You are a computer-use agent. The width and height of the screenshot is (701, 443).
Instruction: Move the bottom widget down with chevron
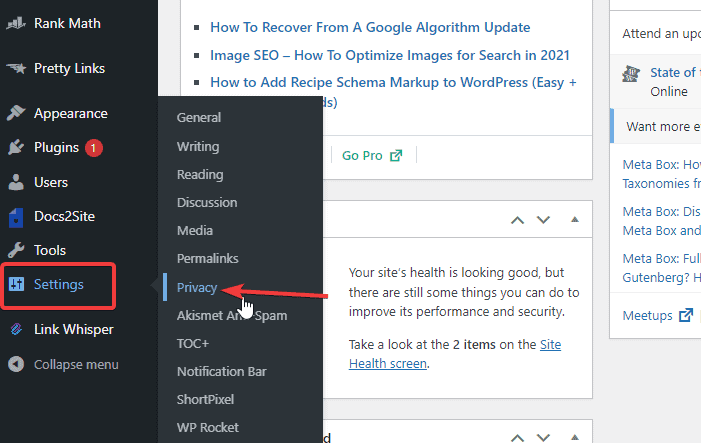(x=543, y=438)
